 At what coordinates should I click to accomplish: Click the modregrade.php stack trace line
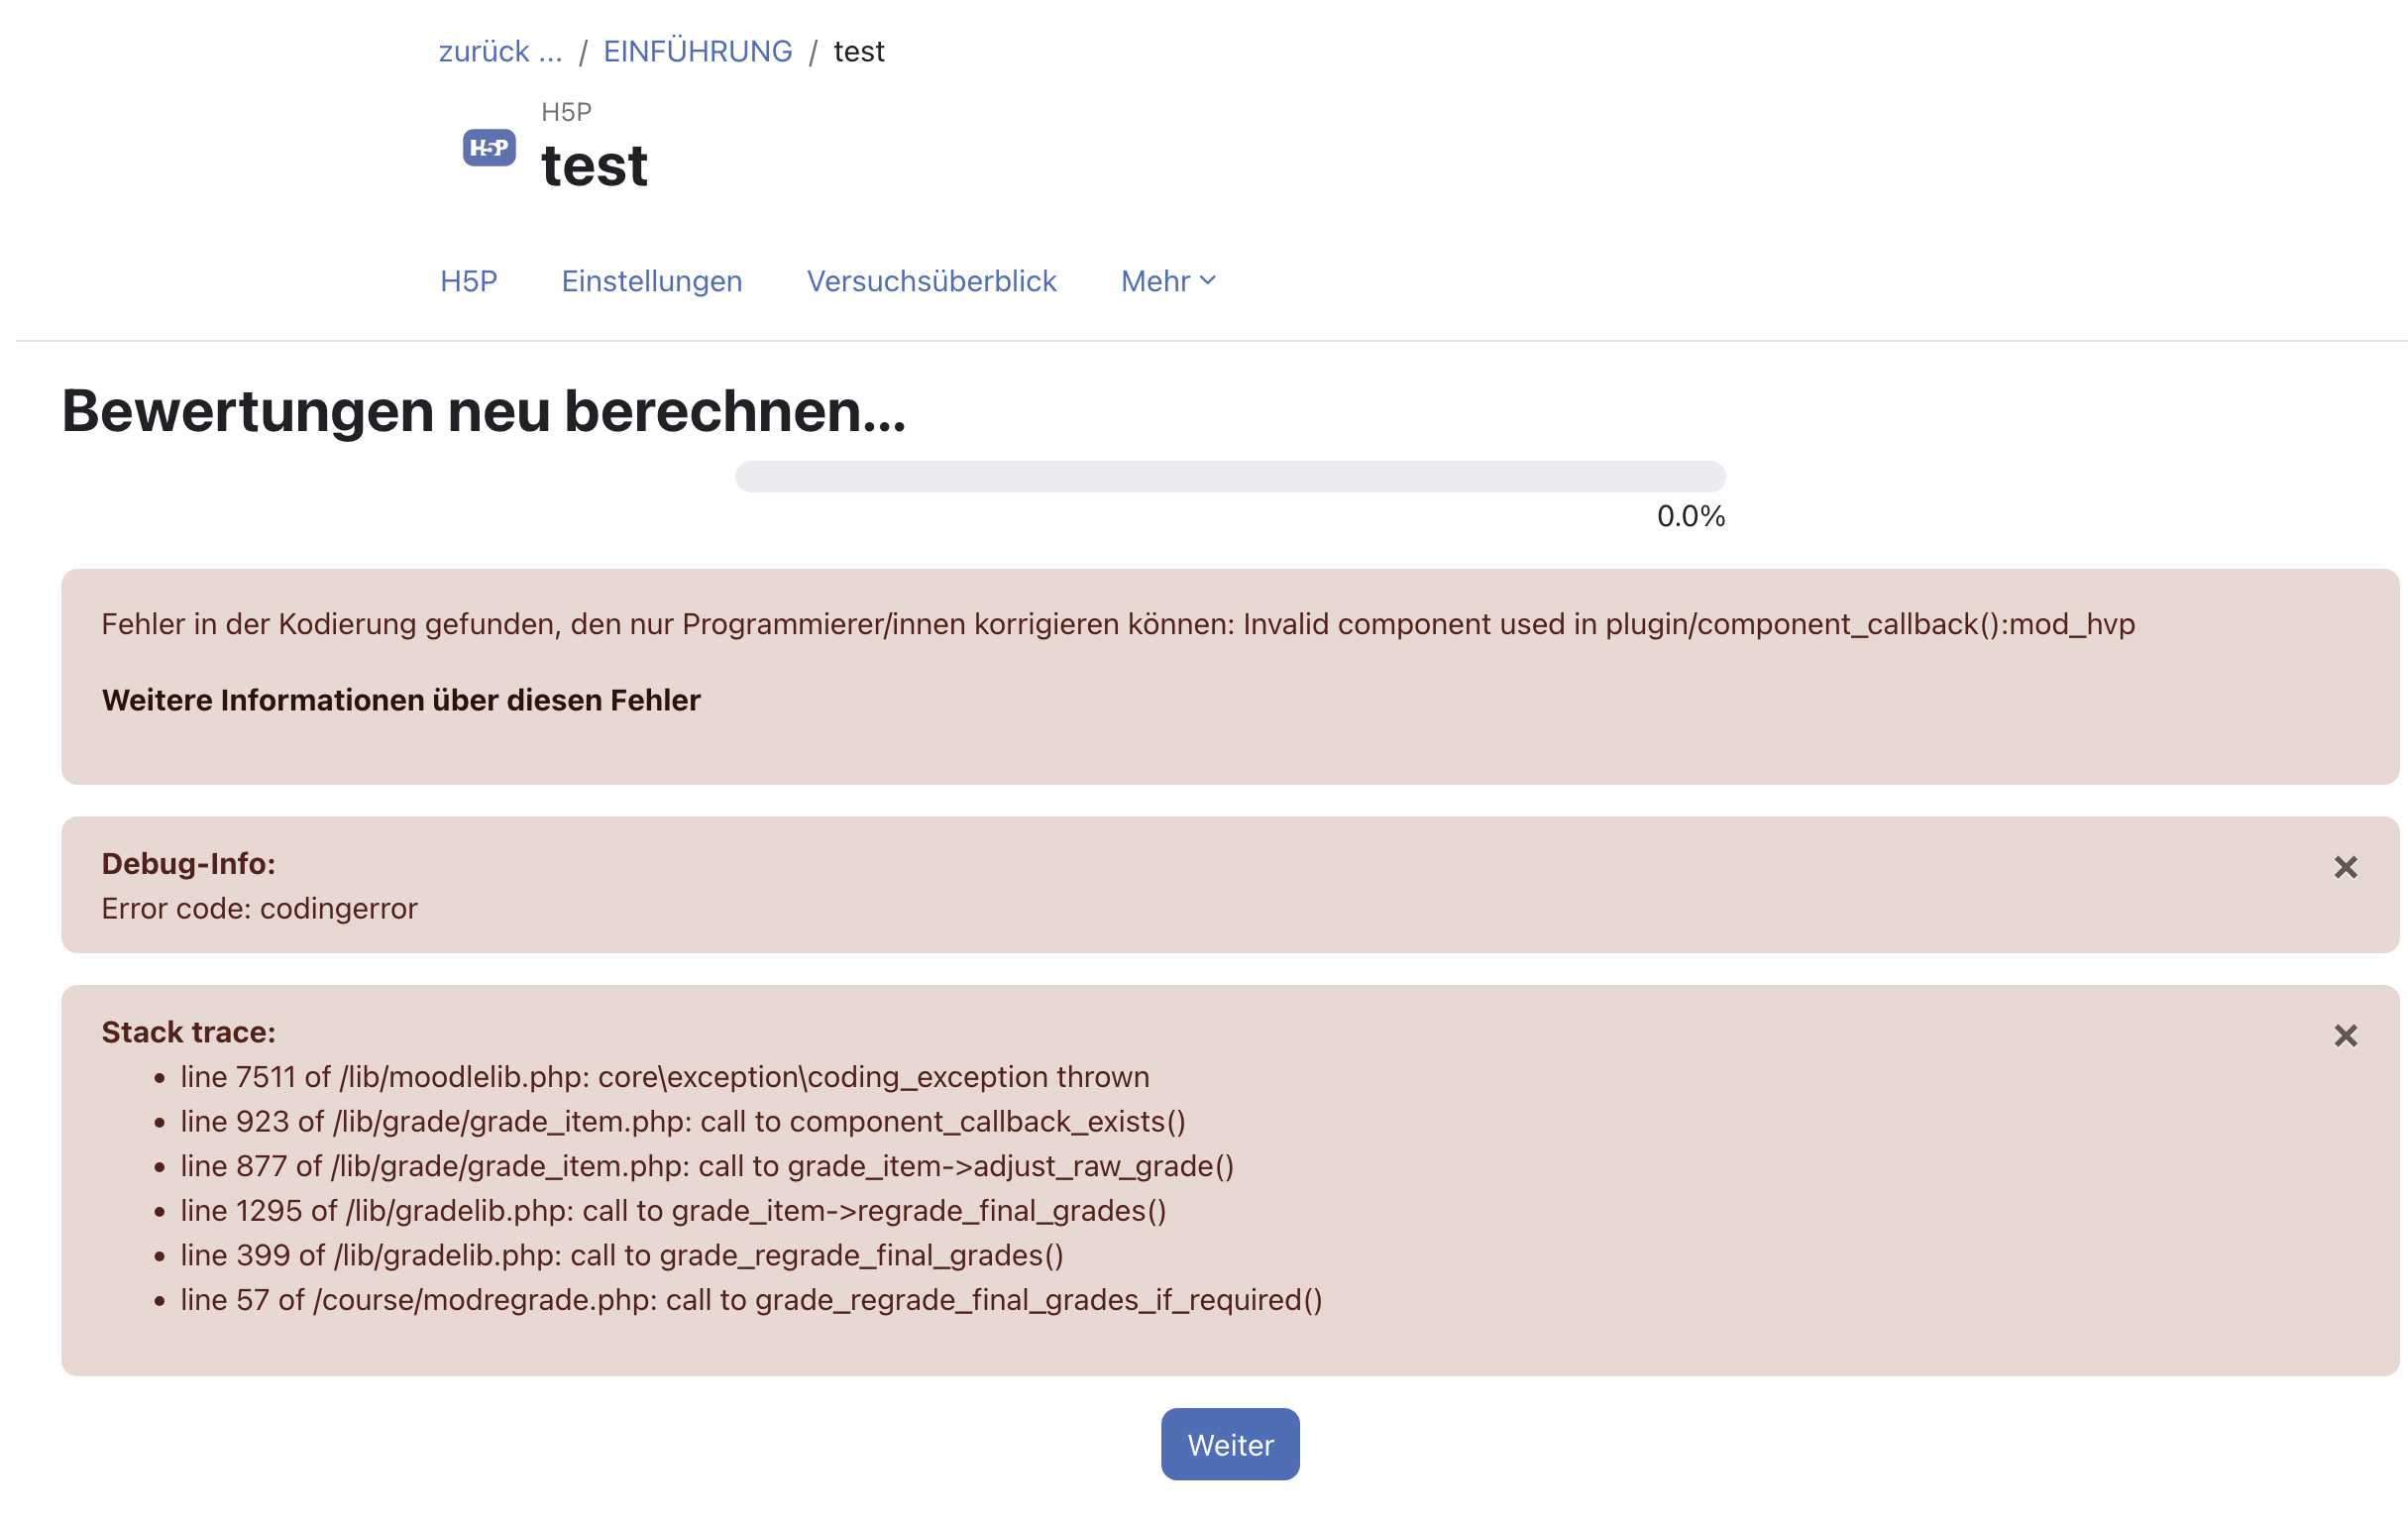point(750,1299)
